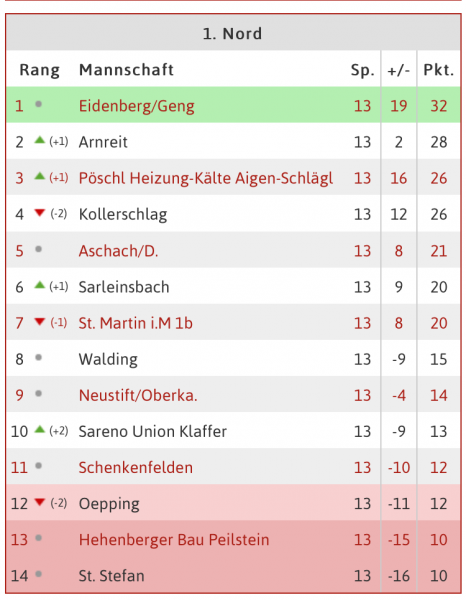Click green up arrow beside Sareno Union Klaffer
This screenshot has width=466, height=600.
point(40,429)
